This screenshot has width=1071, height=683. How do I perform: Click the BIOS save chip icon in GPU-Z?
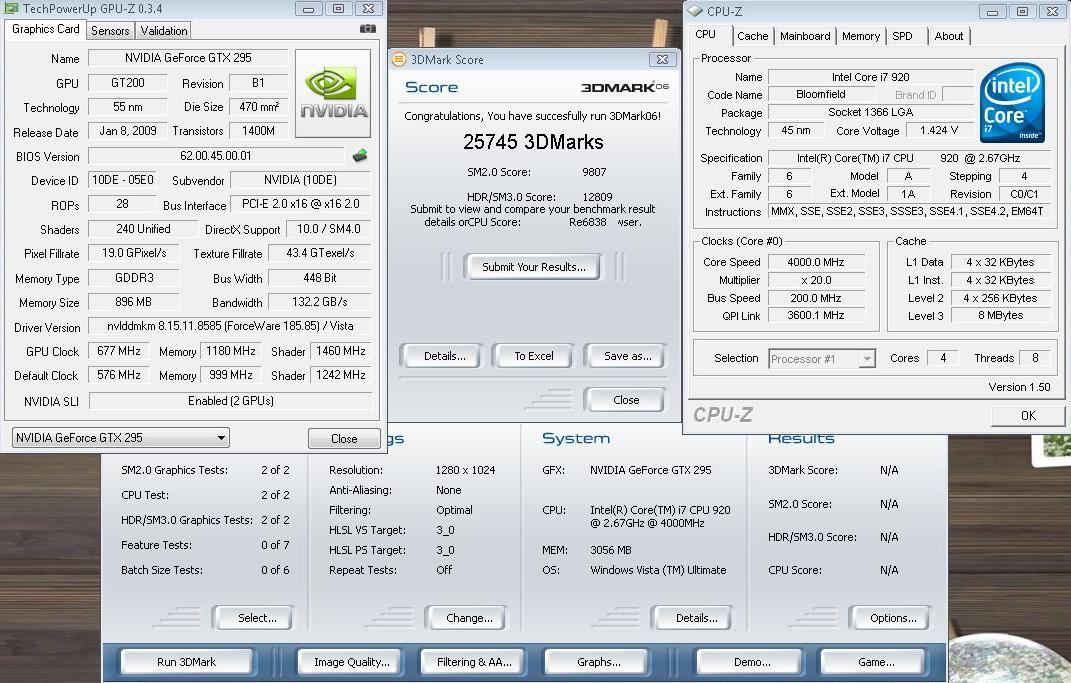tap(360, 156)
